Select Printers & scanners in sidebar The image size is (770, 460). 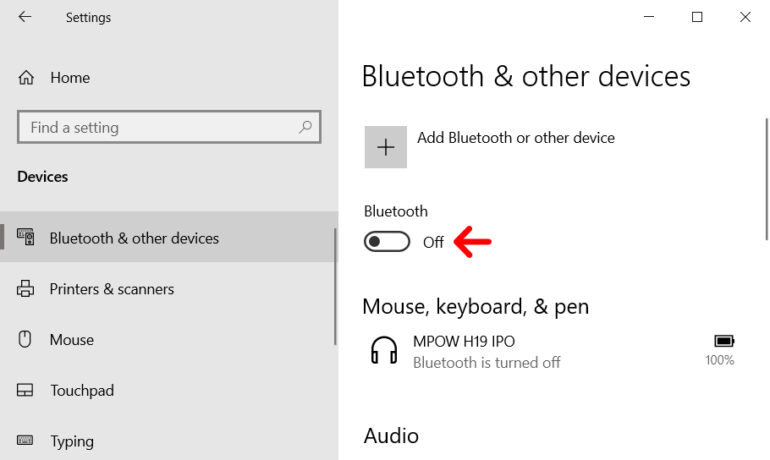112,289
